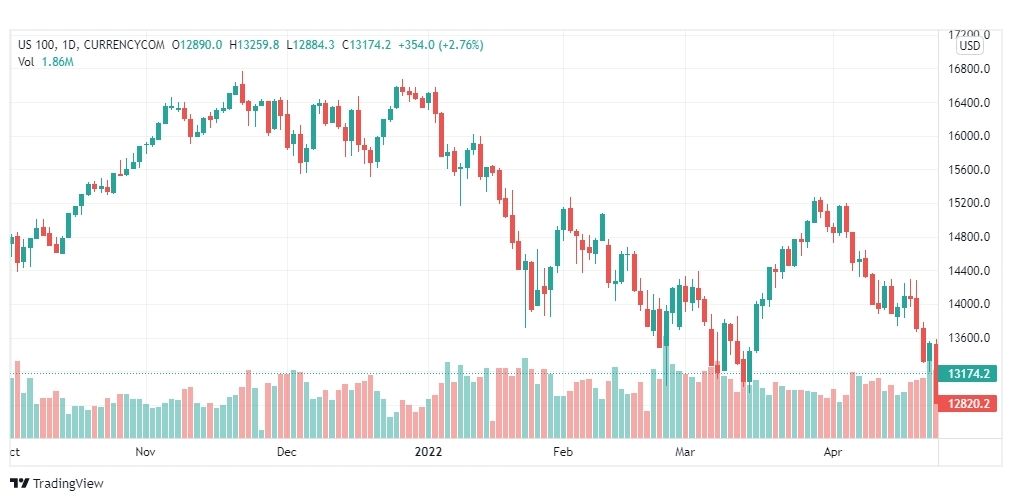Select the USD currency label
Viewport: 1012px width, 501px height.
coord(969,46)
